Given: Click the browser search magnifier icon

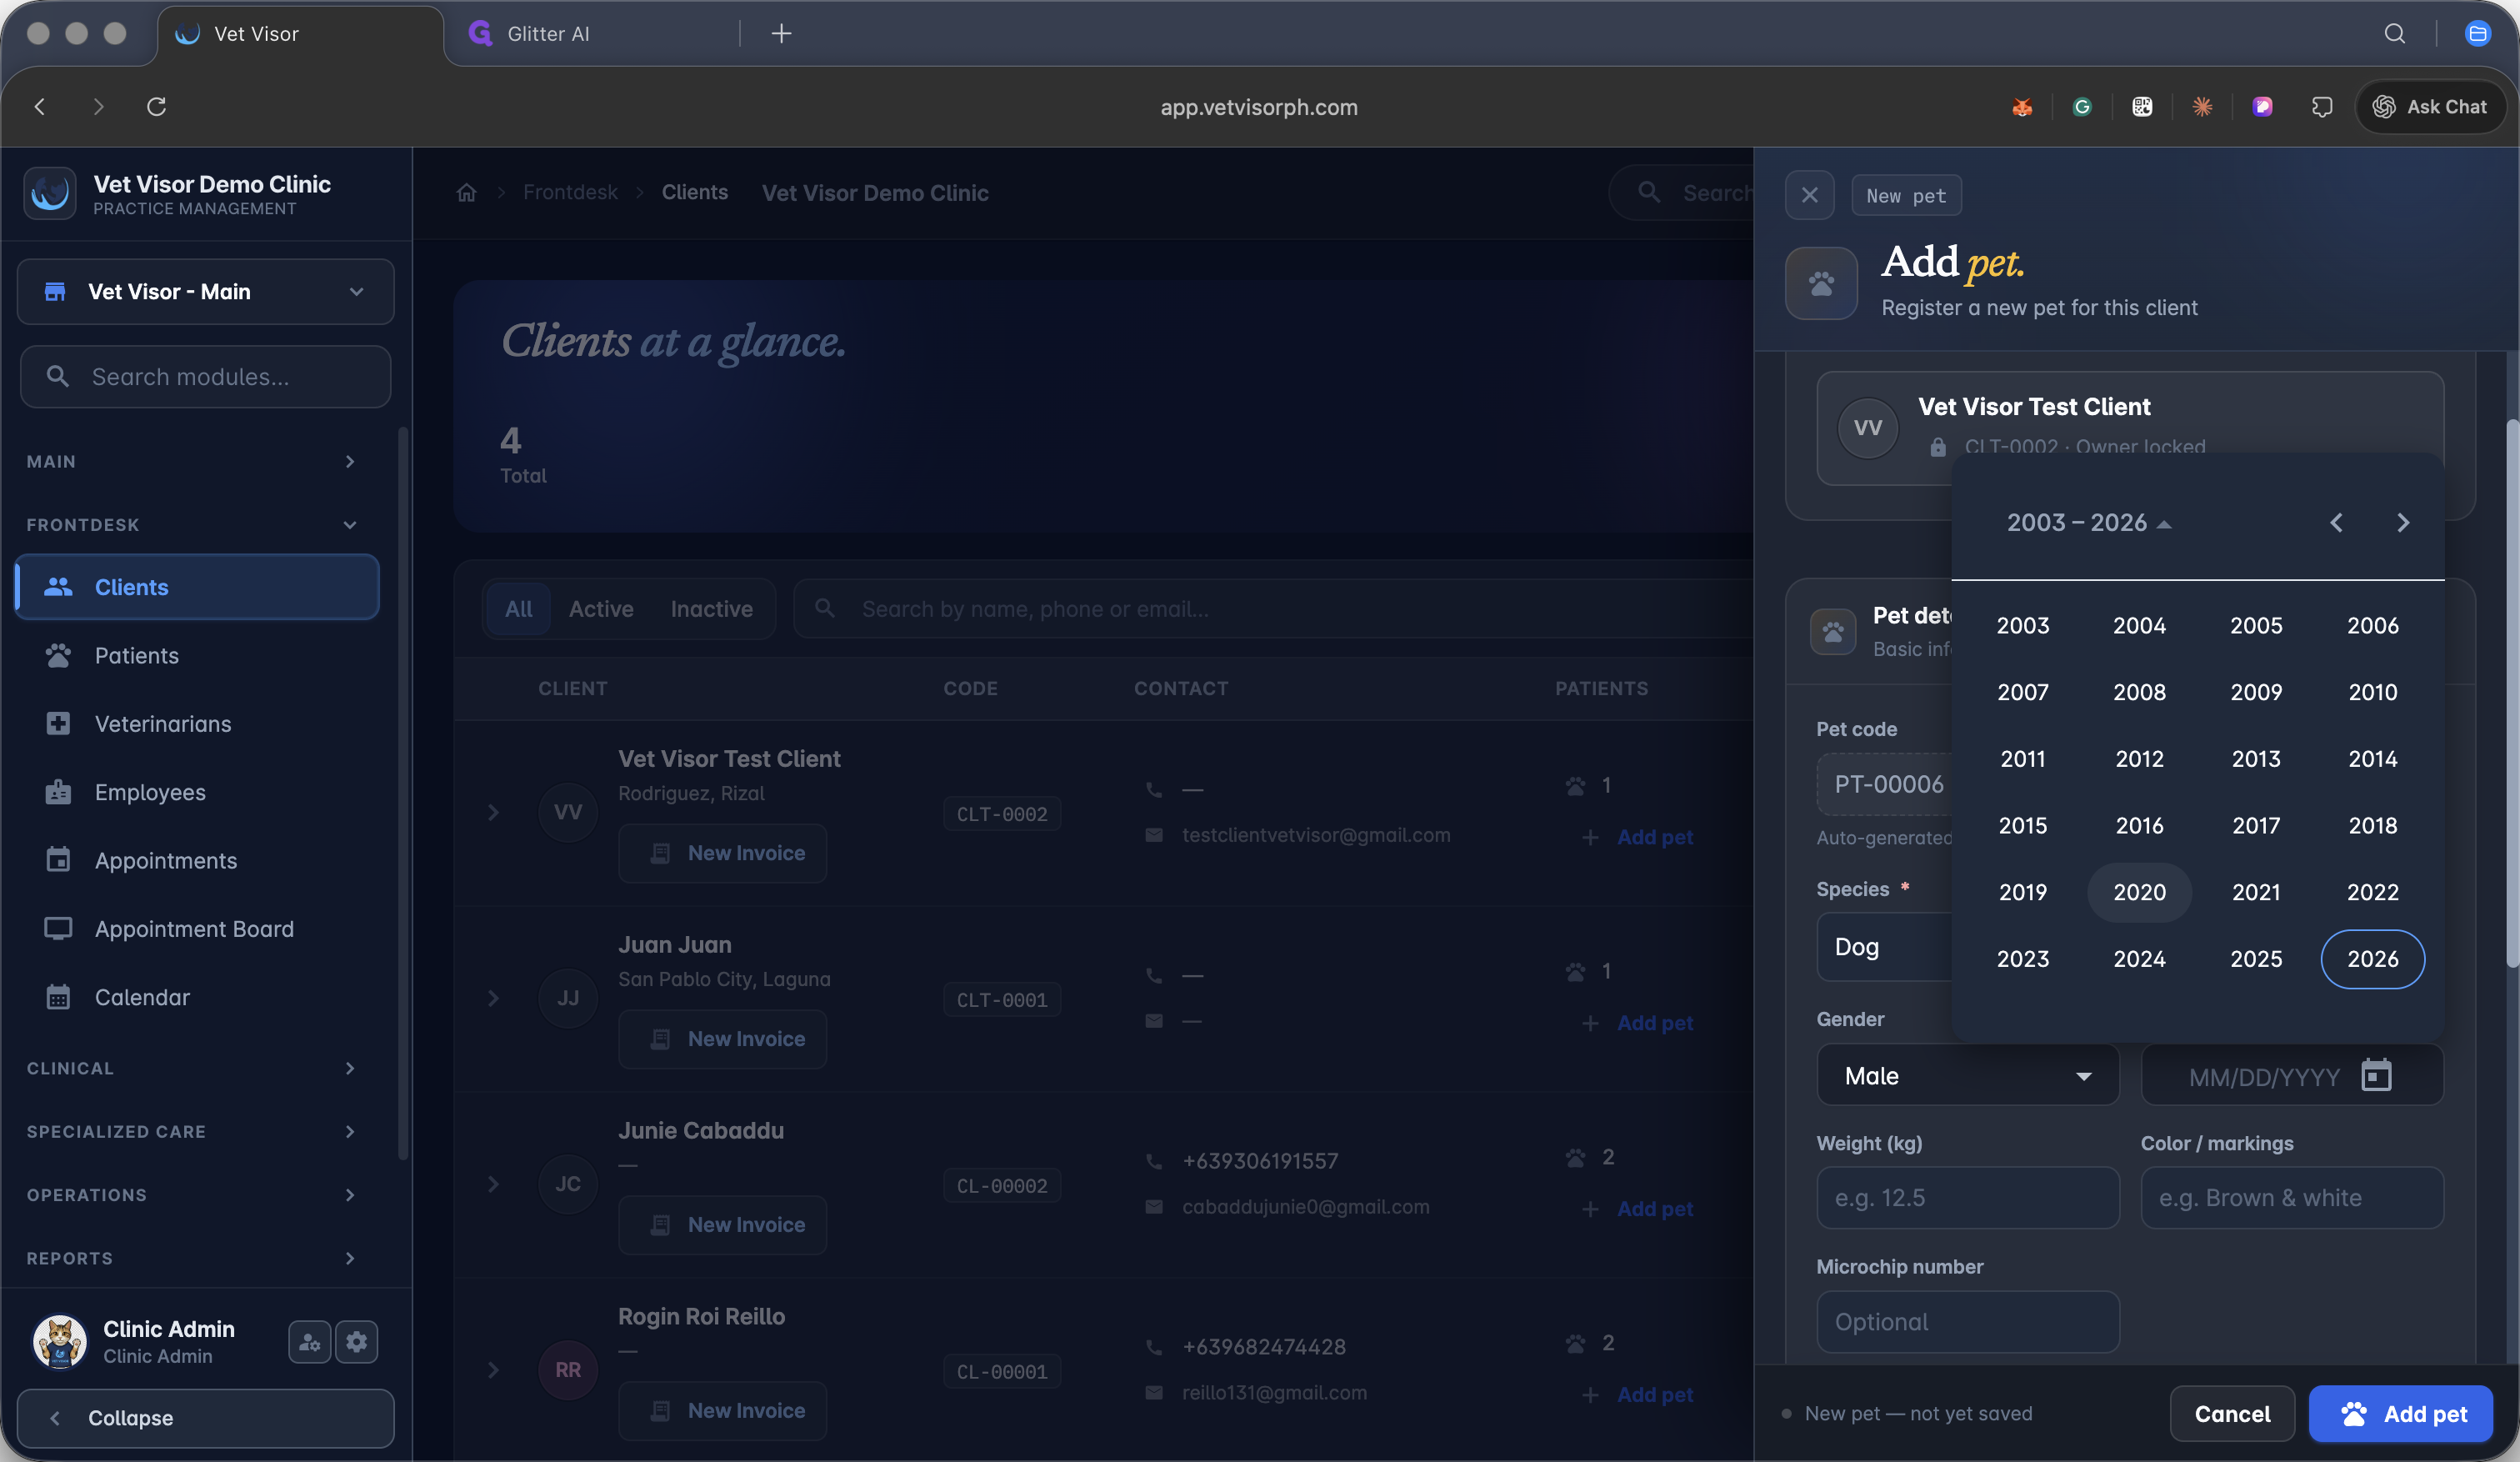Looking at the screenshot, I should [x=2395, y=34].
